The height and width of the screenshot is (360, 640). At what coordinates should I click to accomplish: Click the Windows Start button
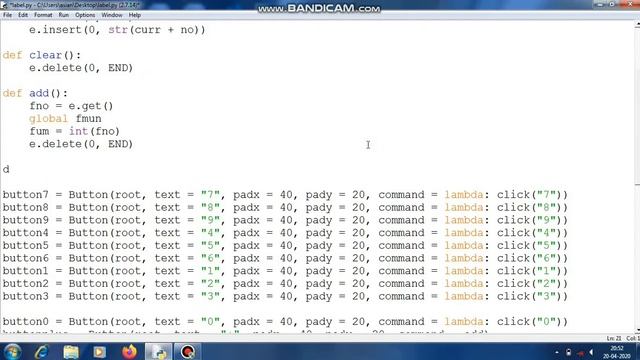coord(12,351)
